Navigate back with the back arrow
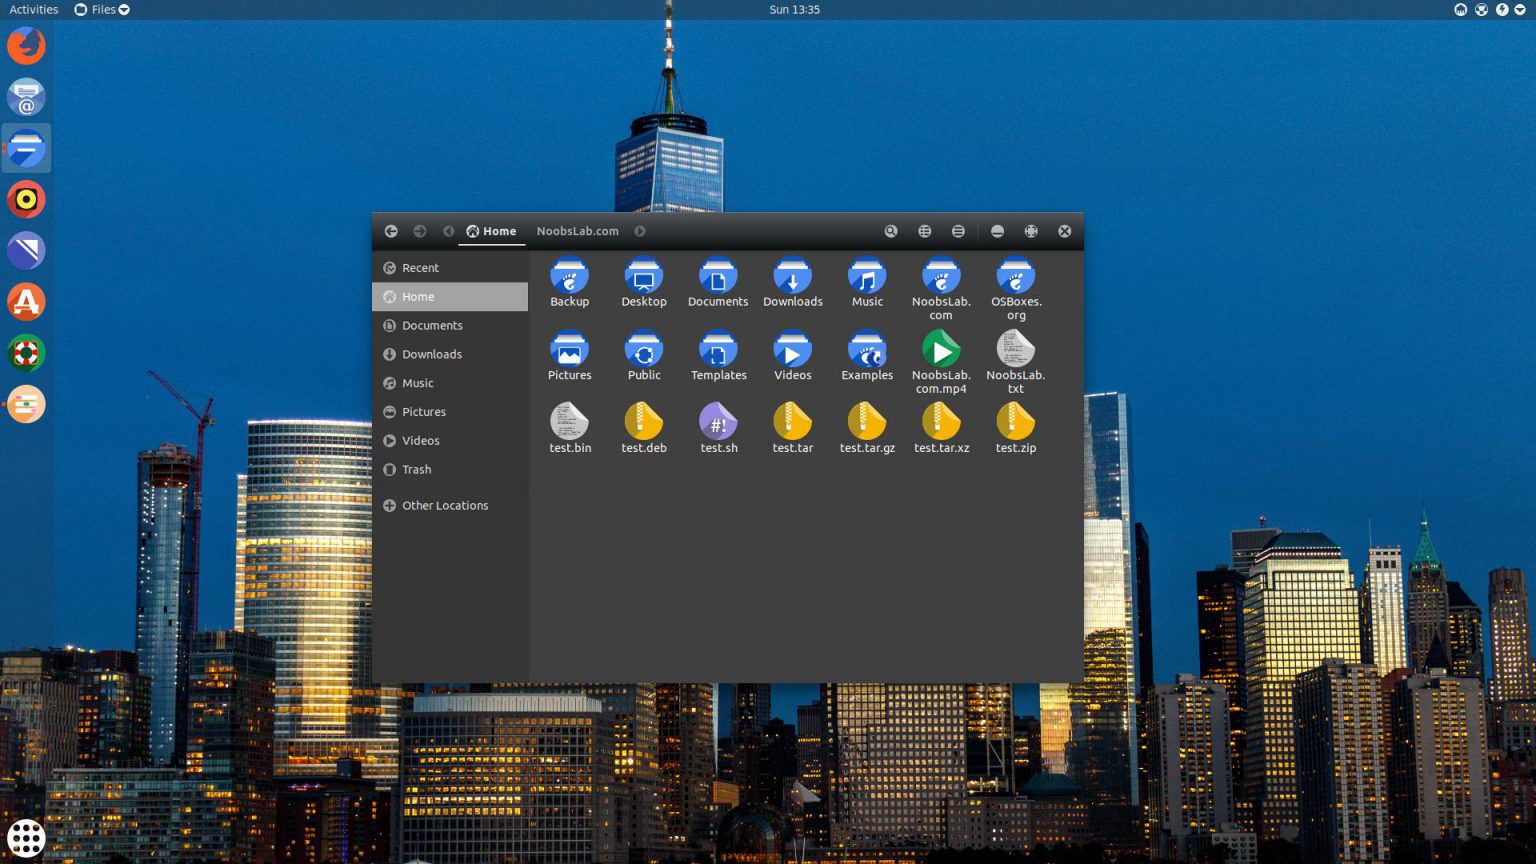Viewport: 1536px width, 864px height. tap(391, 231)
